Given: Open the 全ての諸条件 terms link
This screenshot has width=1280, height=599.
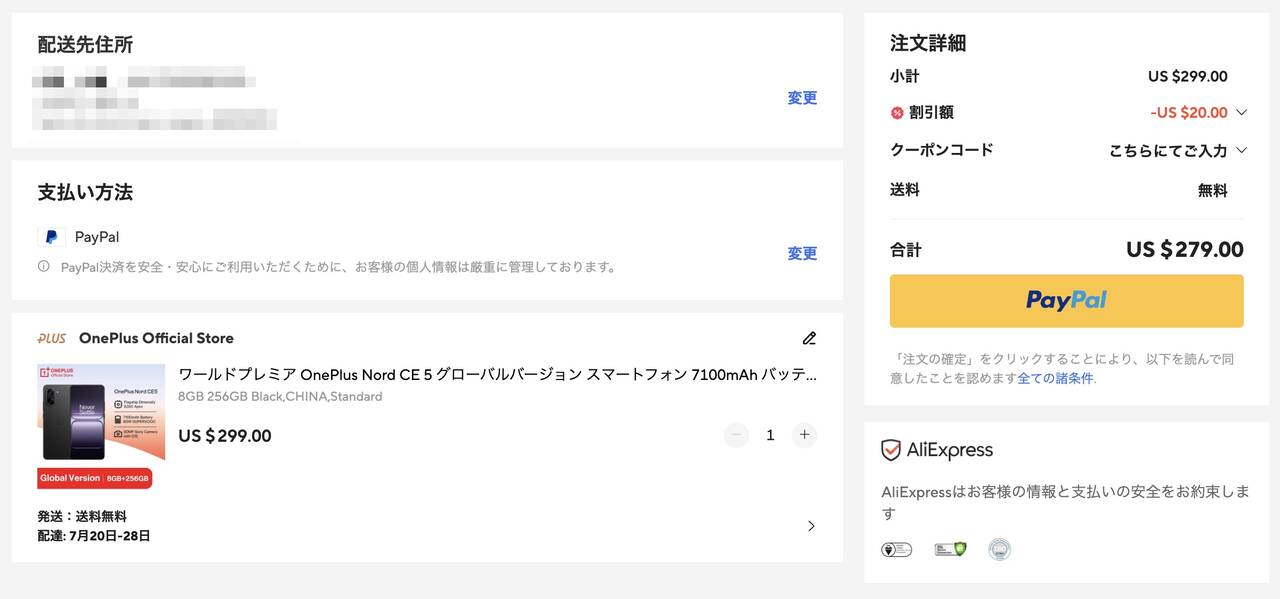Looking at the screenshot, I should (1055, 378).
